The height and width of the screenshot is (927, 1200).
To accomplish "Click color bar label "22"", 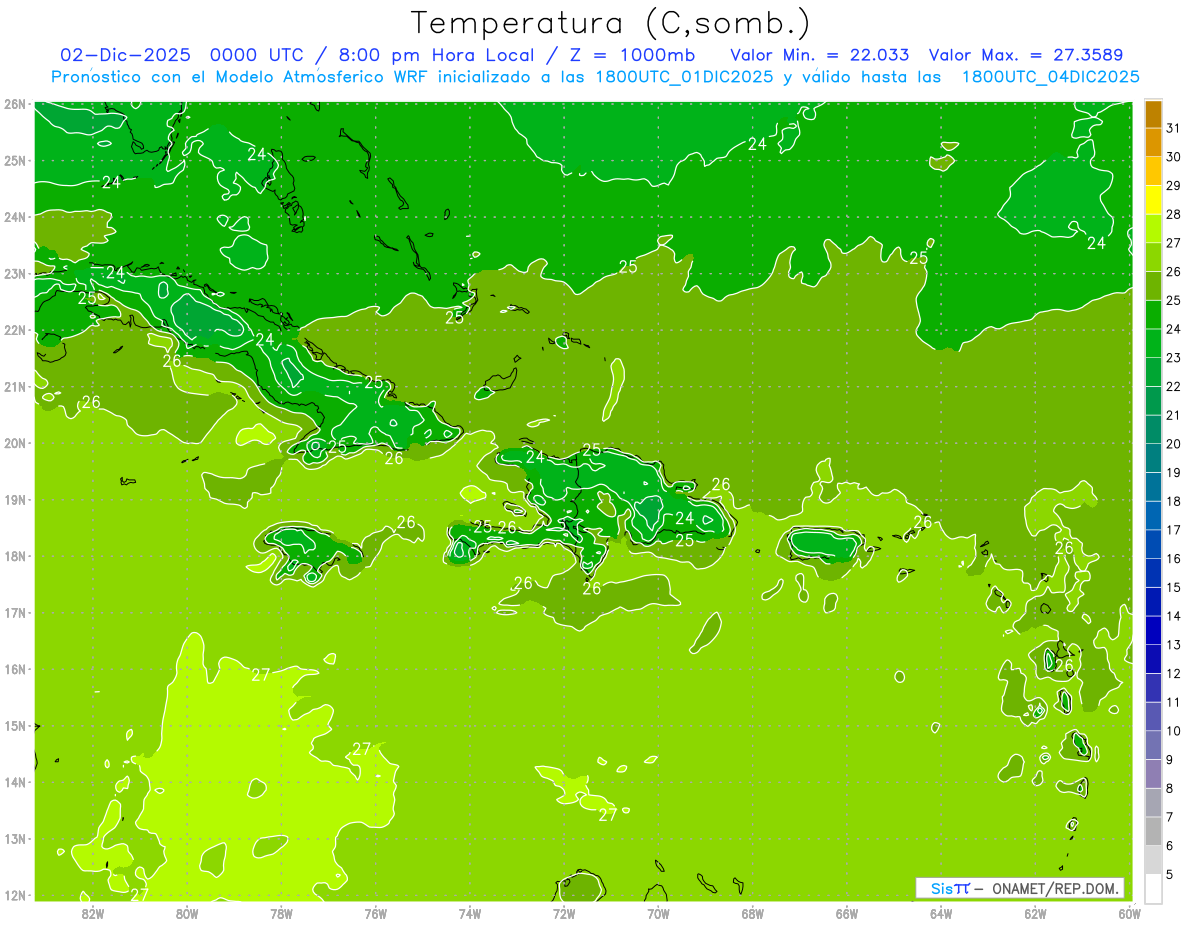I will coord(1173,387).
